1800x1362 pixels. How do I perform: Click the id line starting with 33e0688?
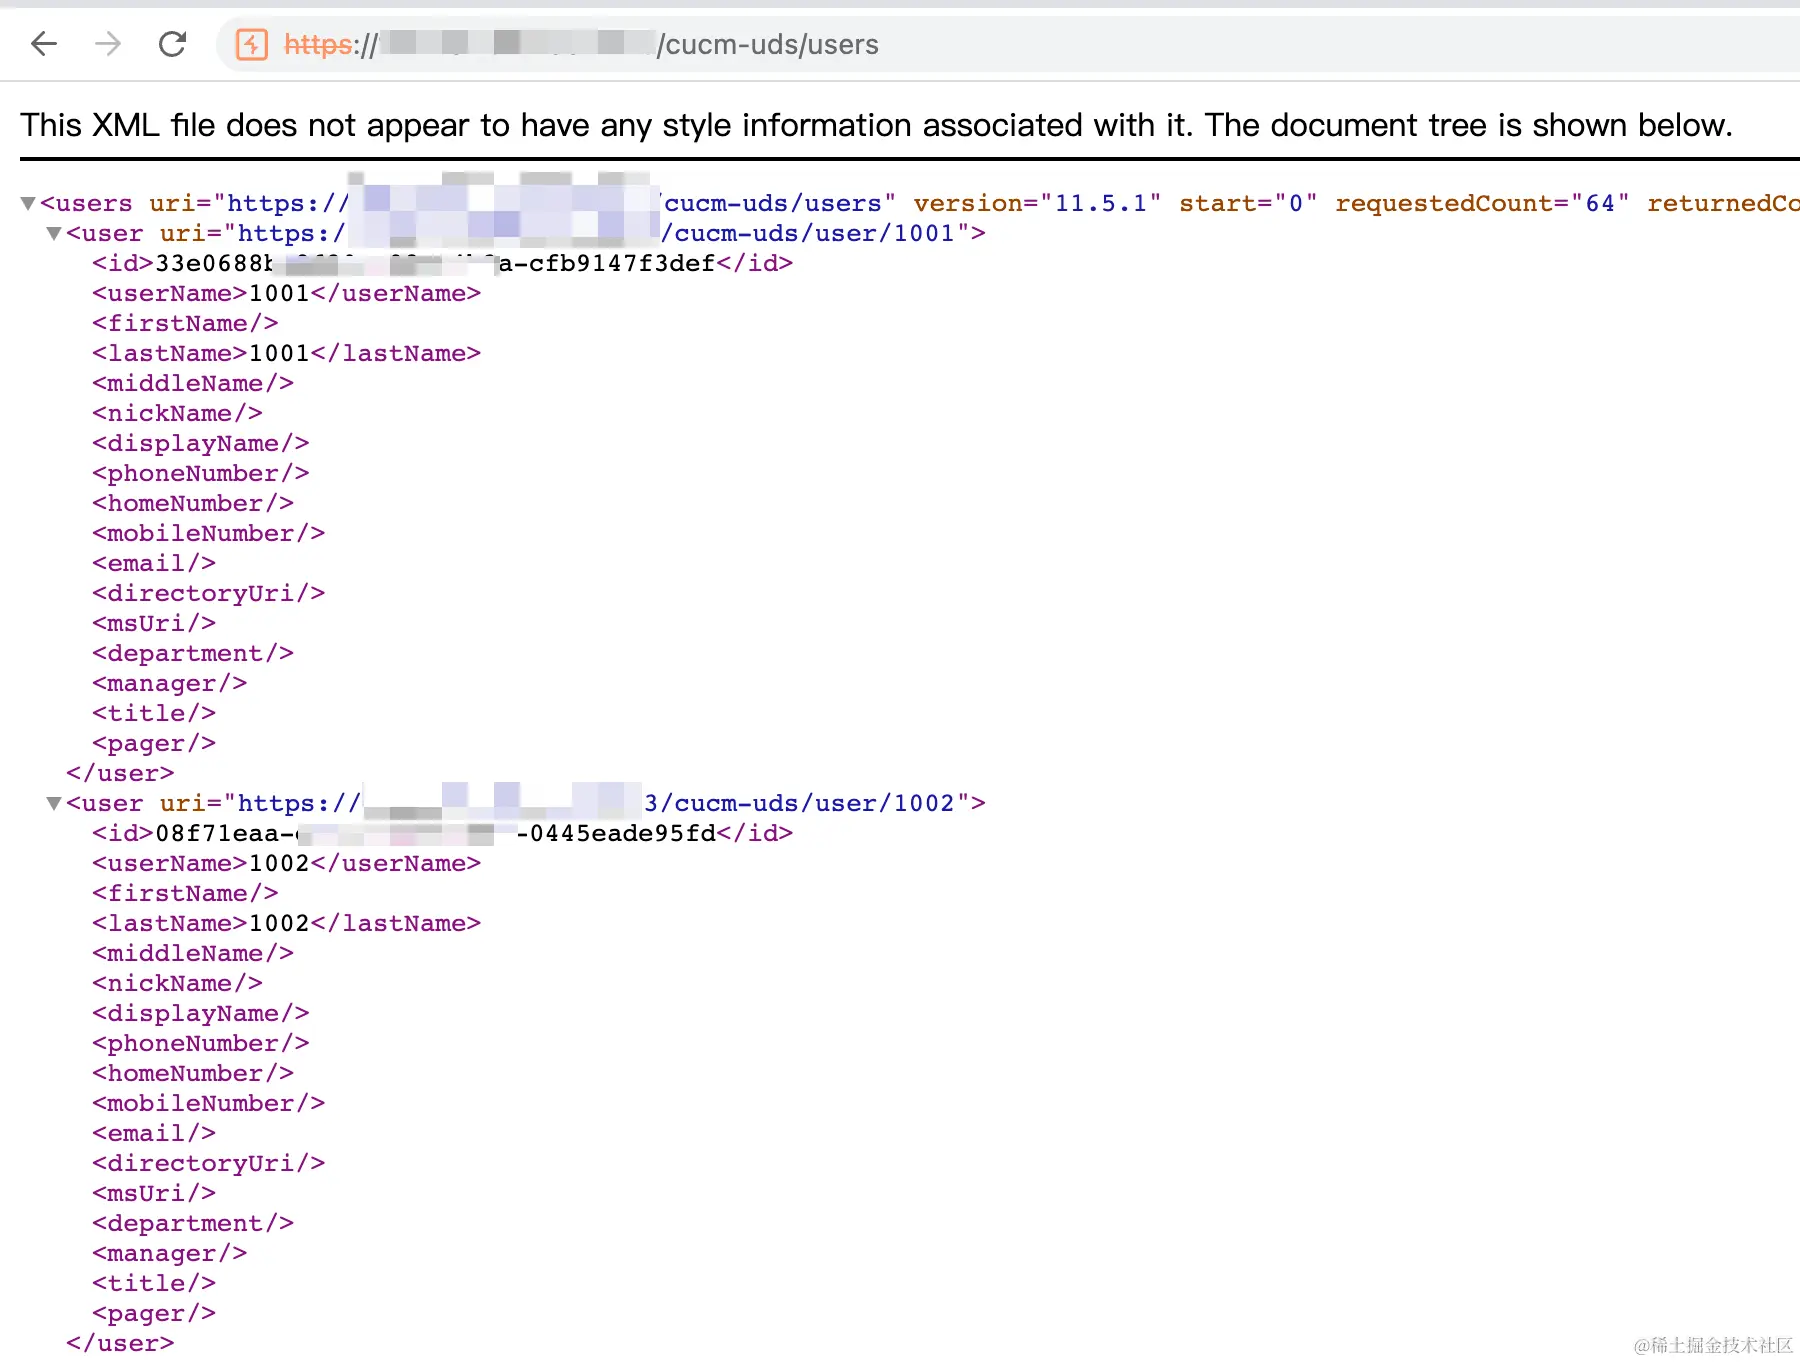[442, 264]
